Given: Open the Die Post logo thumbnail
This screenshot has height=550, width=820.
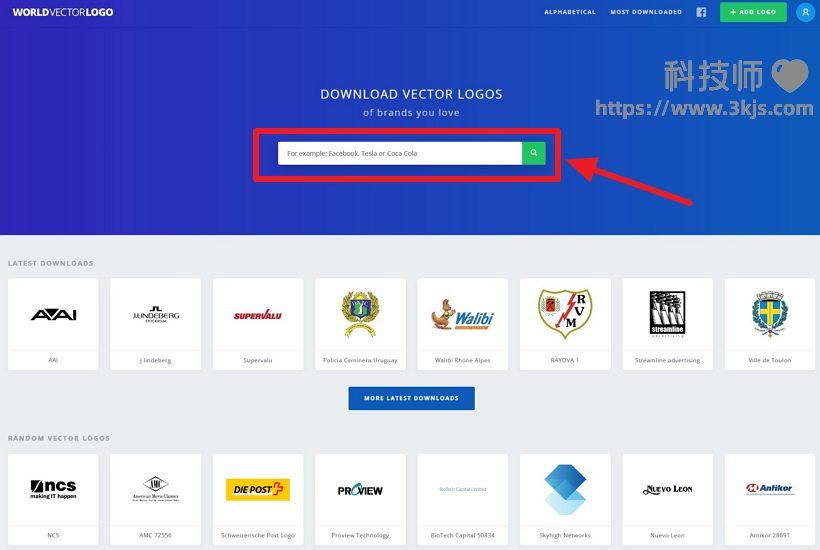Looking at the screenshot, I should (258, 489).
